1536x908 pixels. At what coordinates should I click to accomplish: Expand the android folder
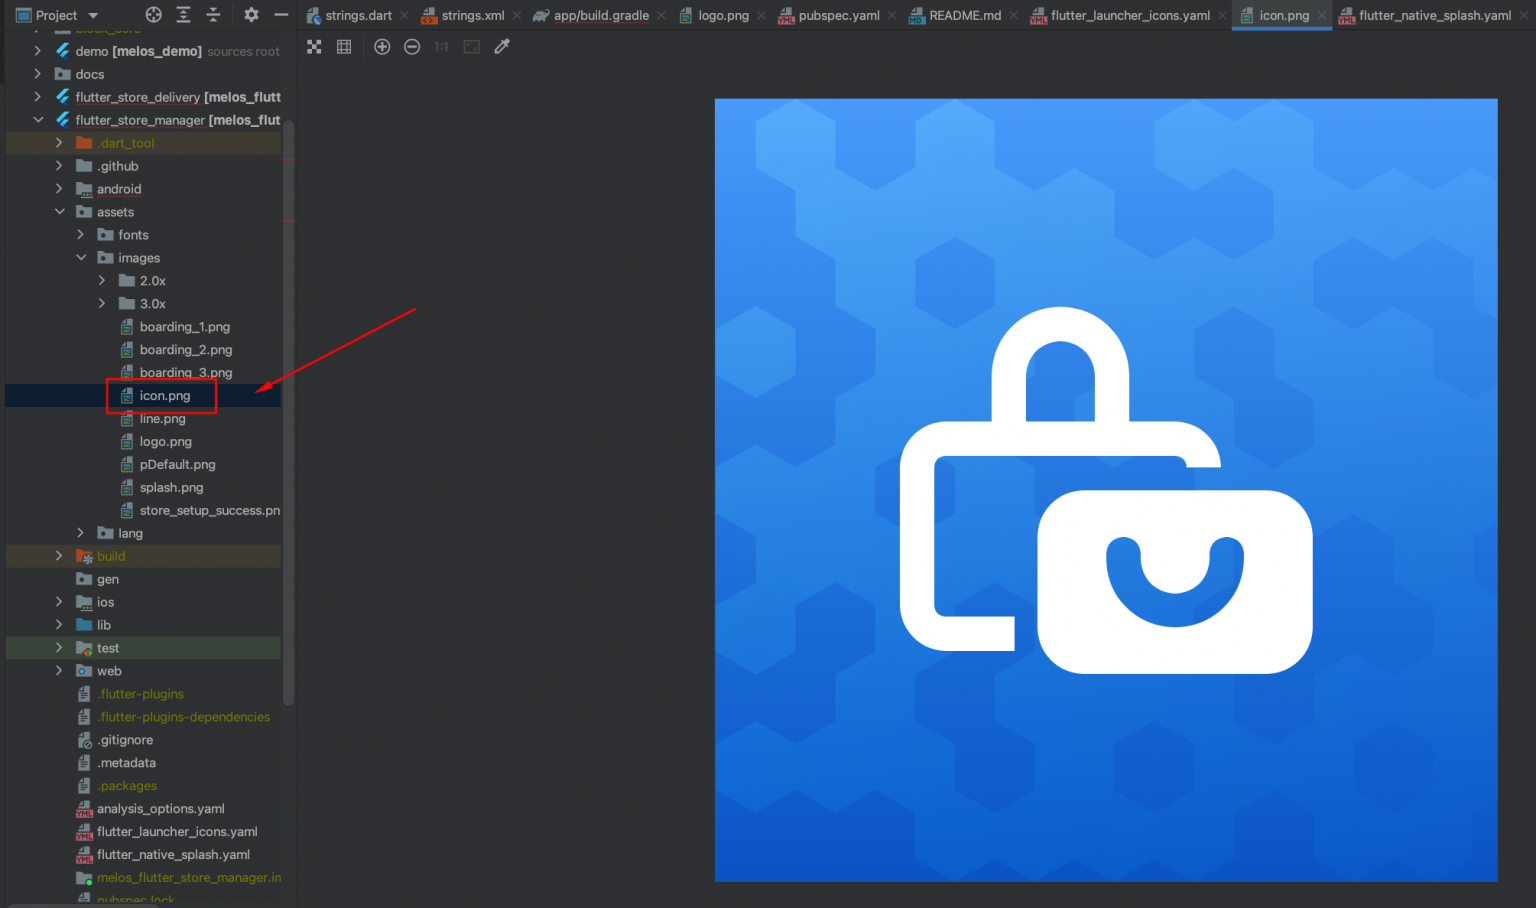tap(59, 188)
